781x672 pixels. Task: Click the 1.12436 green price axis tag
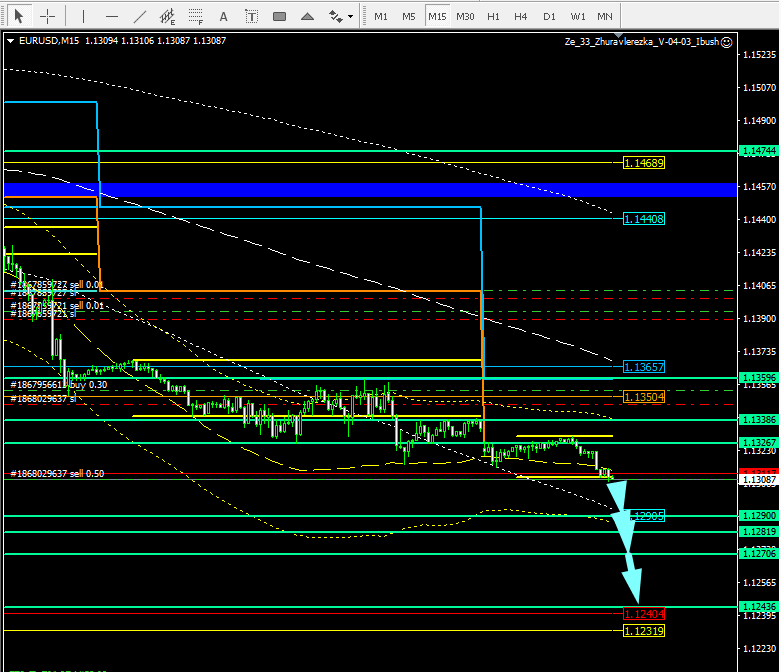(x=759, y=606)
